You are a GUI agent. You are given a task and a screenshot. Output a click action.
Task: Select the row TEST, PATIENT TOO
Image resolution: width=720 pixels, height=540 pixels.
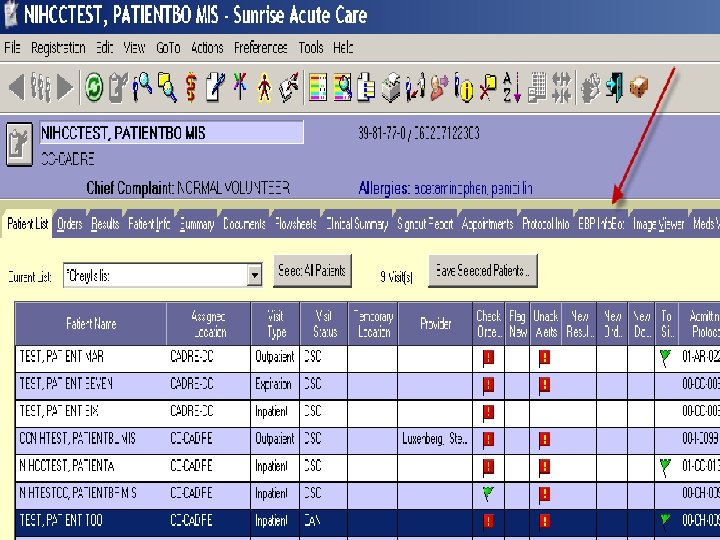click(x=367, y=521)
